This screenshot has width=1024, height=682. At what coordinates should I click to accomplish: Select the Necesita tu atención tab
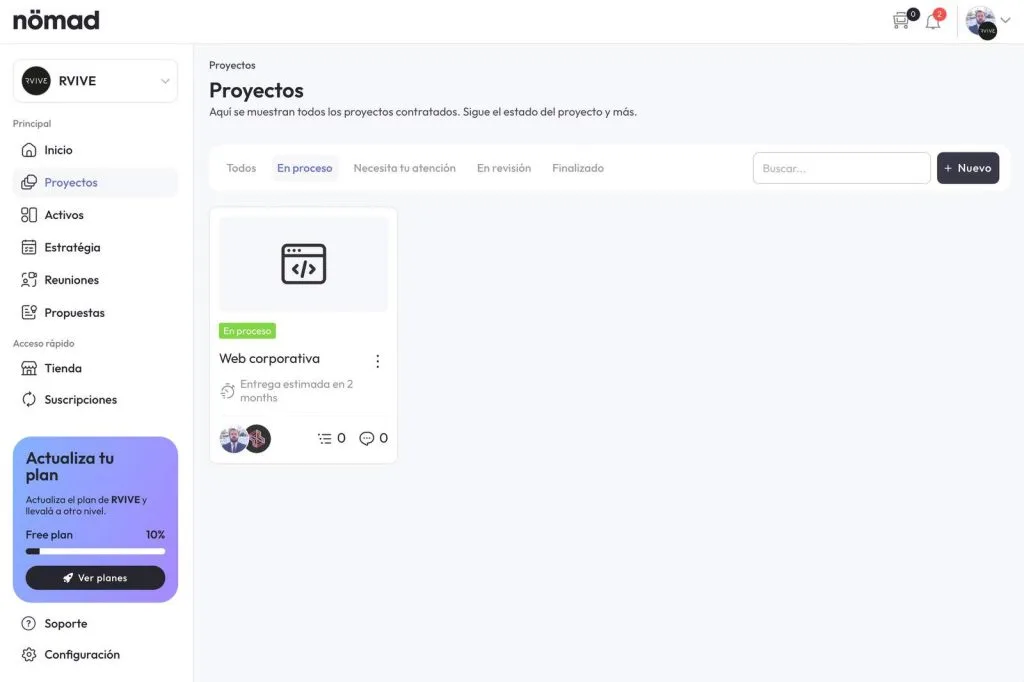click(404, 168)
